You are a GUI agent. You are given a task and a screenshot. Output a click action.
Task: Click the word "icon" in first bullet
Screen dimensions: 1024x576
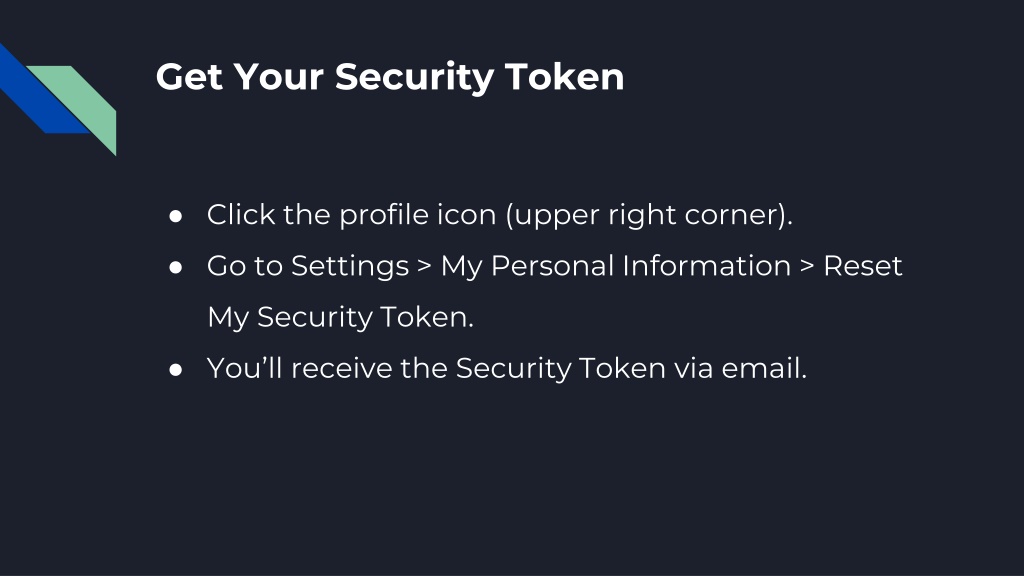[466, 215]
